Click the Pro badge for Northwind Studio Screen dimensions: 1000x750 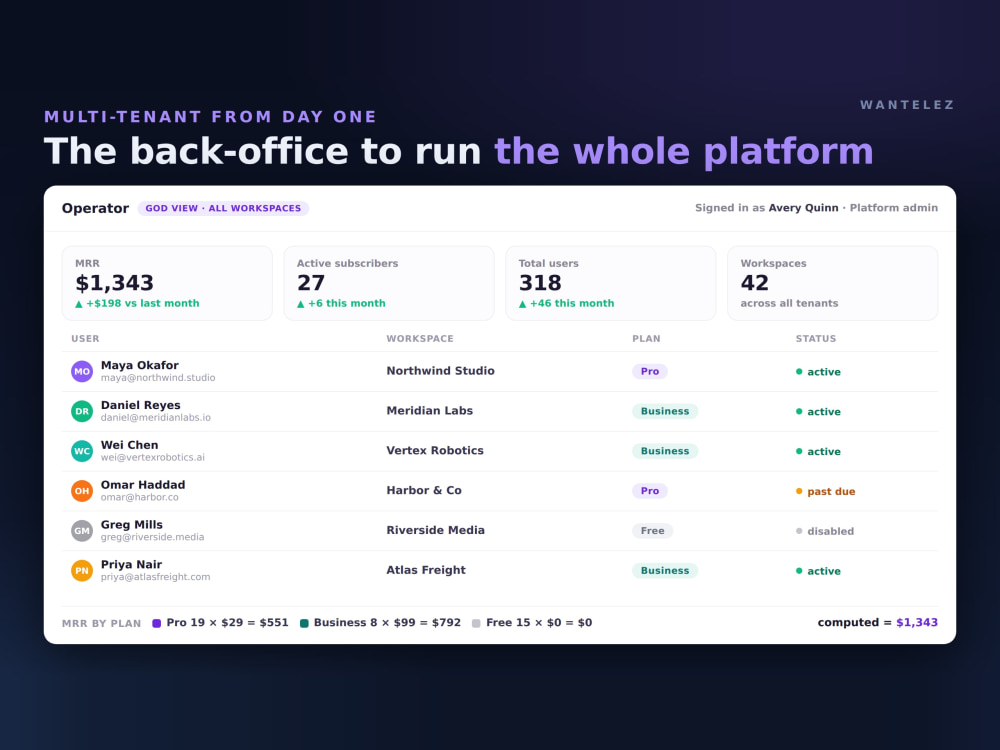pos(650,371)
